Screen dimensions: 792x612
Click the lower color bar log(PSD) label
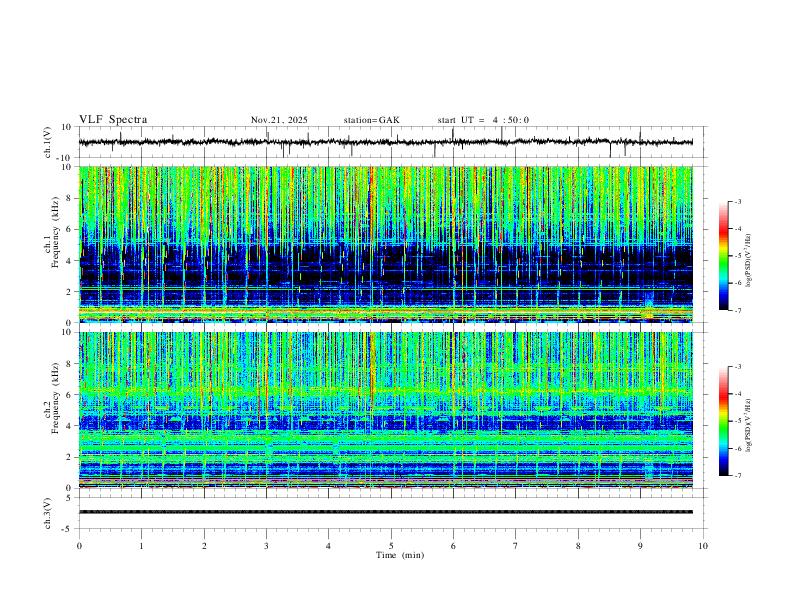click(x=748, y=426)
